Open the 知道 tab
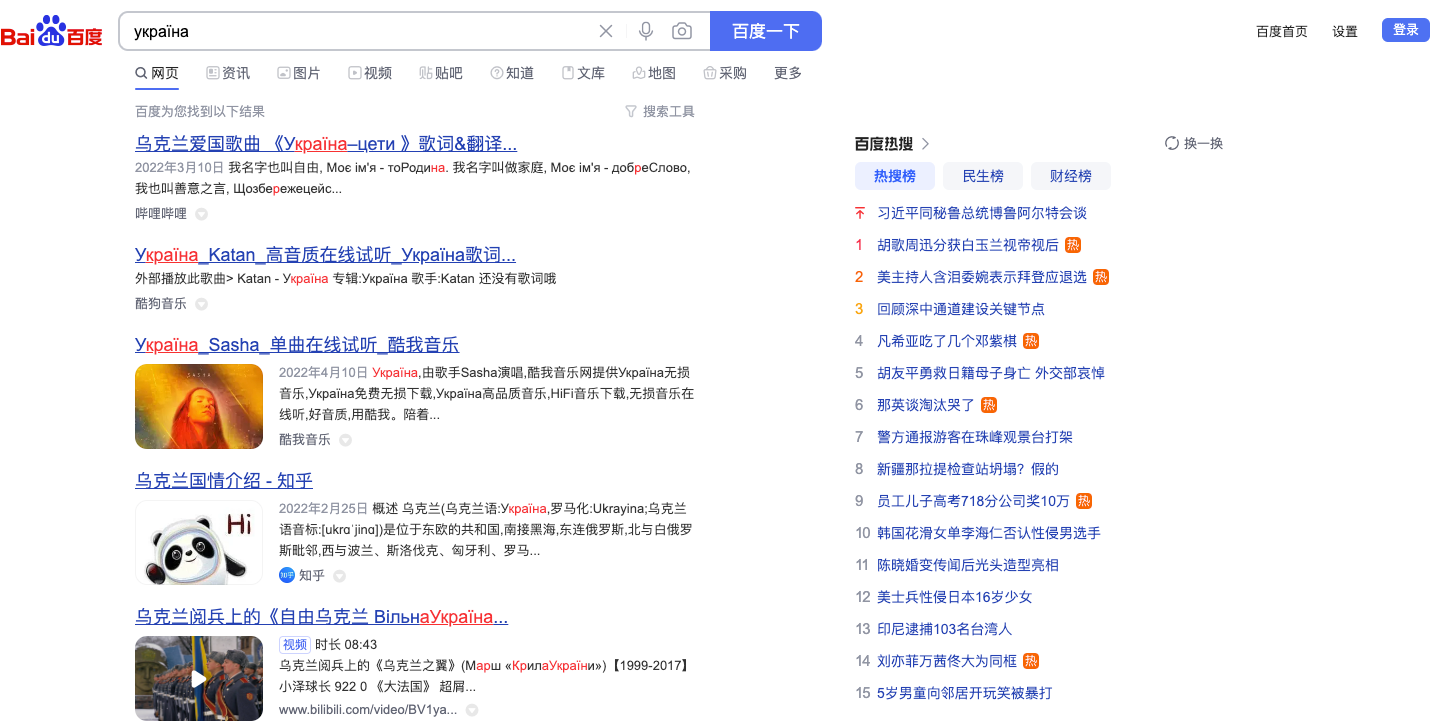 pos(512,73)
